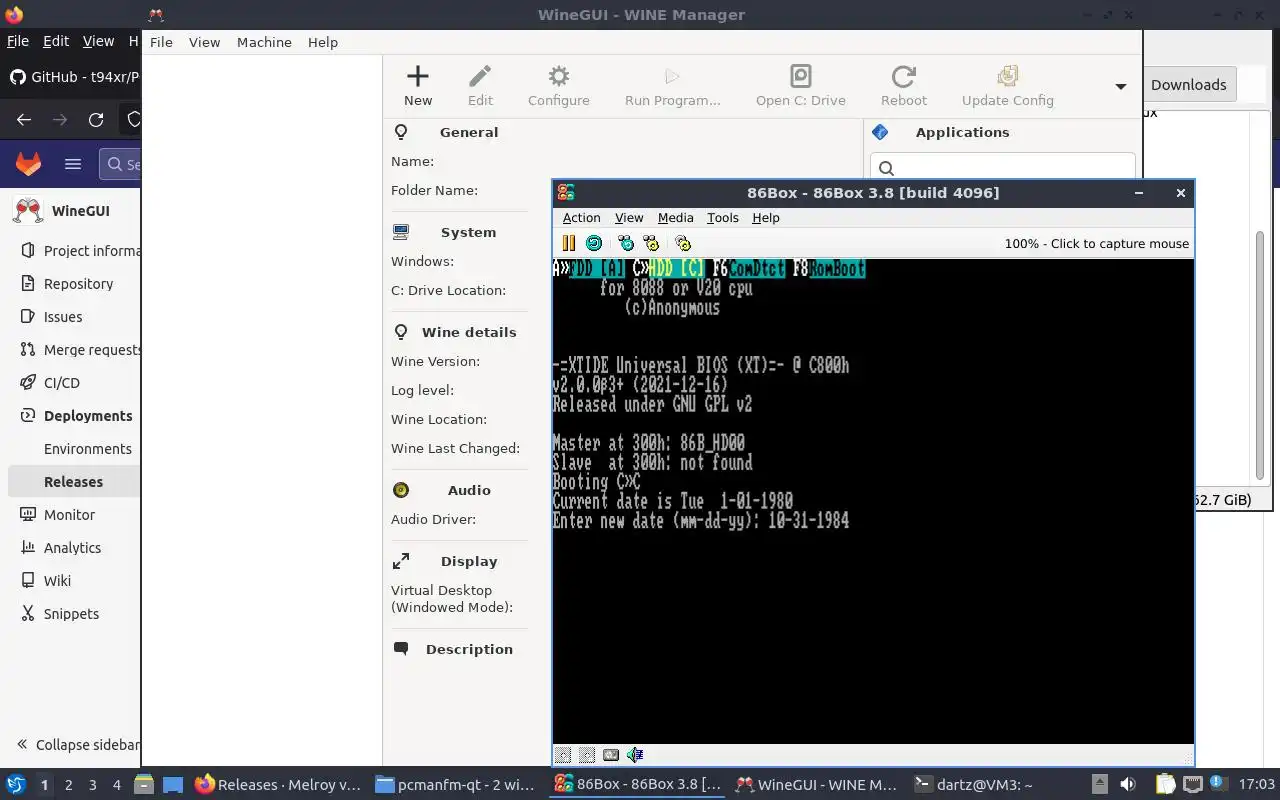
Task: Click the Description speech bubble icon
Action: [x=401, y=649]
